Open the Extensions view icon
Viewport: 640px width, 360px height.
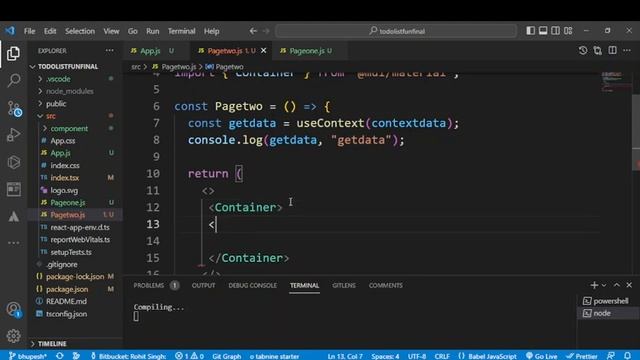click(x=13, y=162)
